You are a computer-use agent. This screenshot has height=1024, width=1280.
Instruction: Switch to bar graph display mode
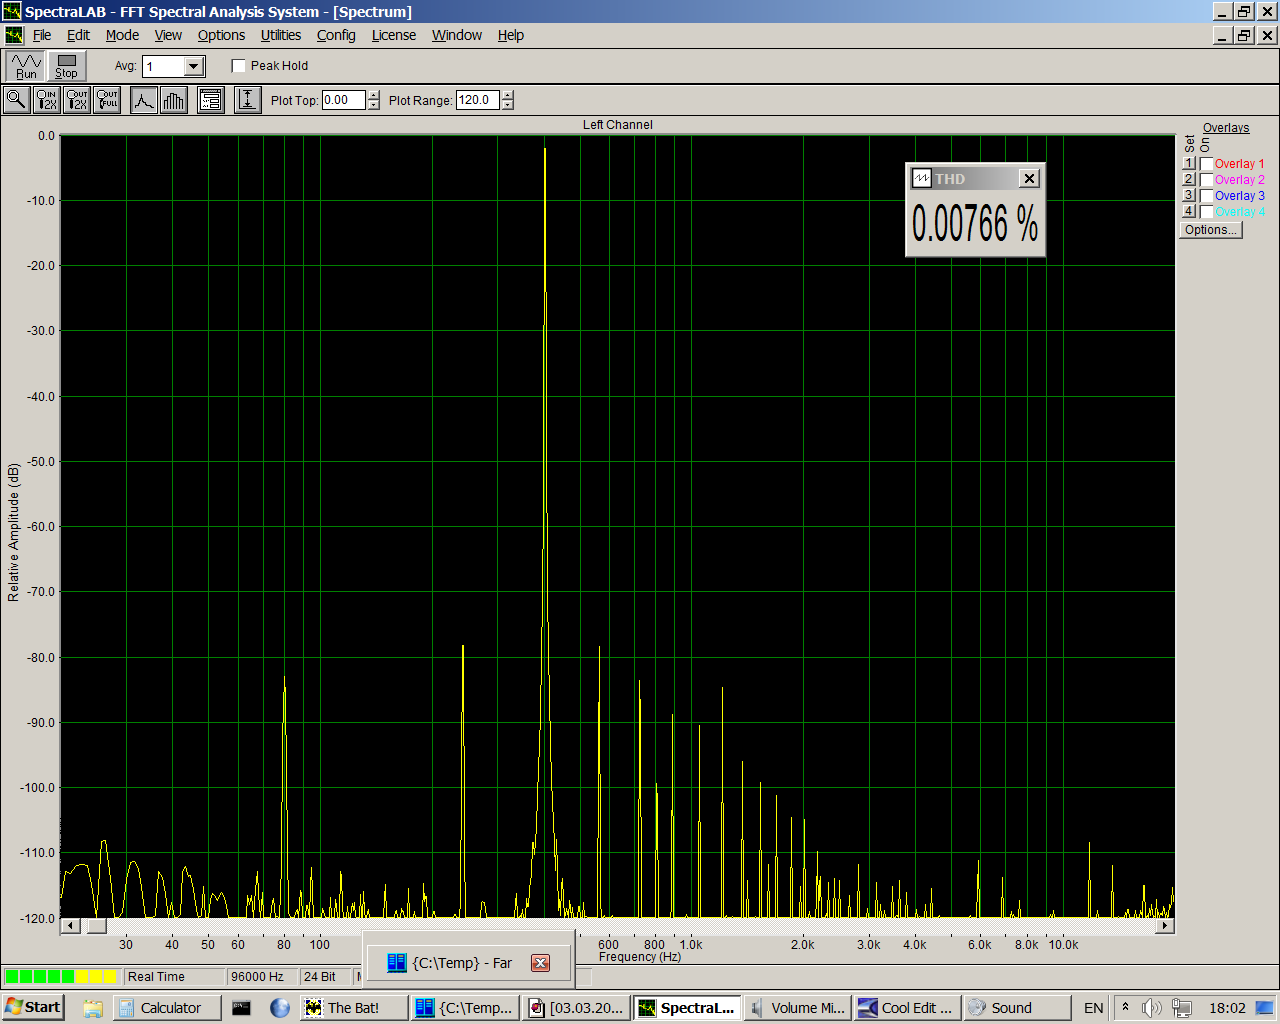point(174,100)
